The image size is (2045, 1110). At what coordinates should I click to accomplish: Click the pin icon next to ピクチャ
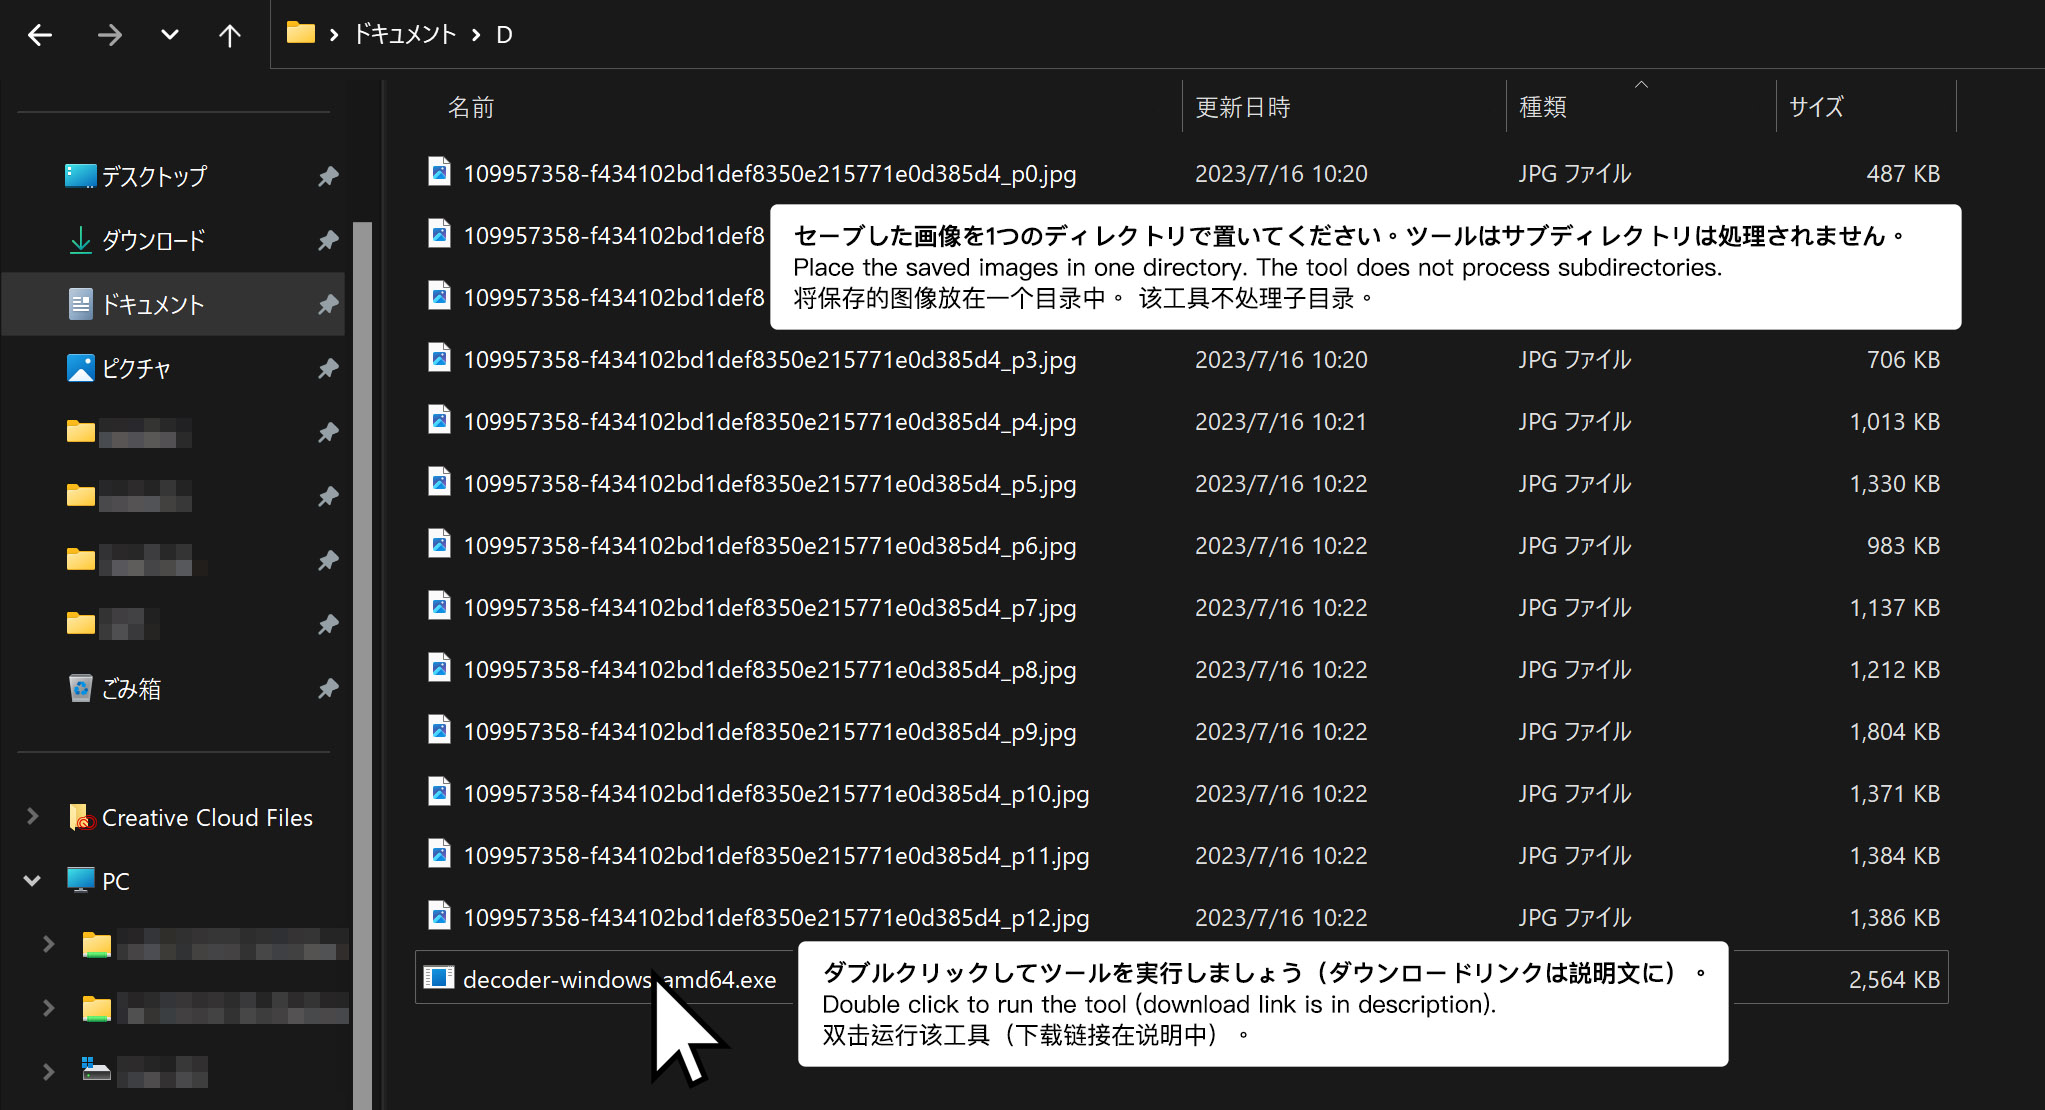(328, 368)
